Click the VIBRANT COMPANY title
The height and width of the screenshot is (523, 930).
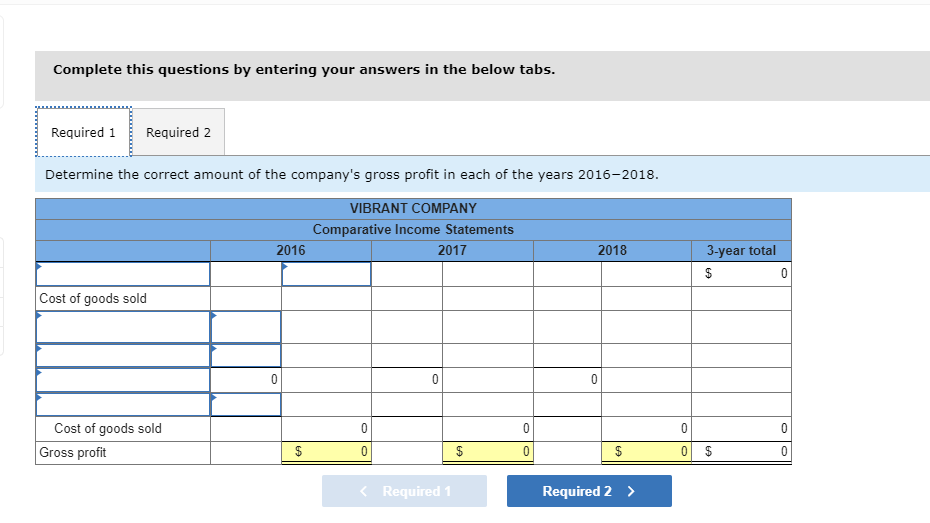tap(413, 209)
